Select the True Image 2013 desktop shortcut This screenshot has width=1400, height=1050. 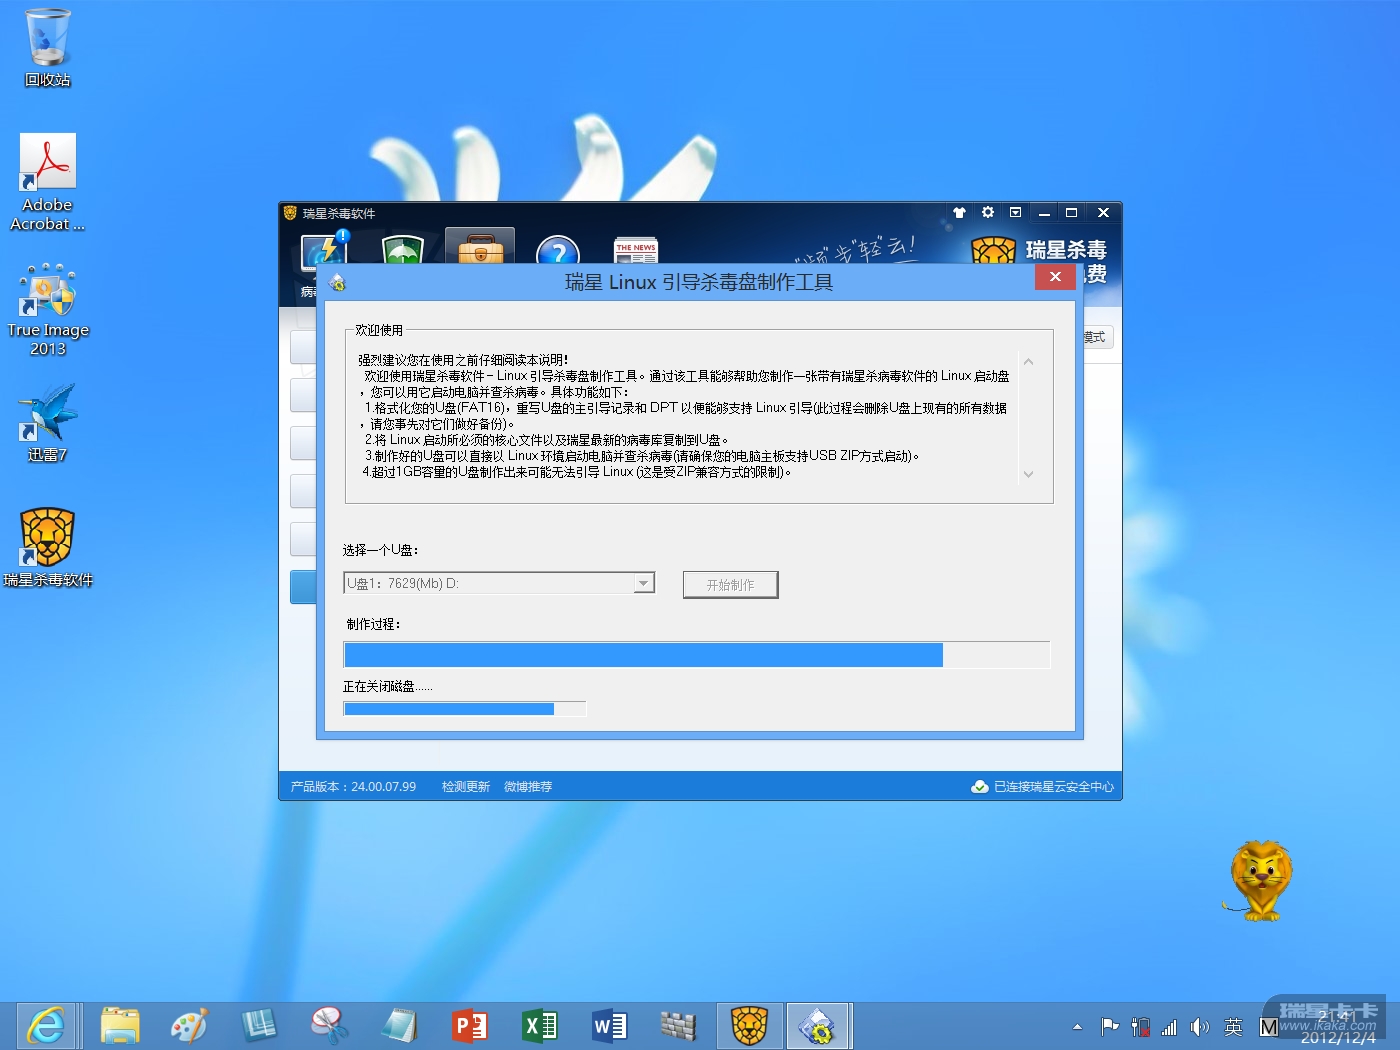(x=47, y=309)
